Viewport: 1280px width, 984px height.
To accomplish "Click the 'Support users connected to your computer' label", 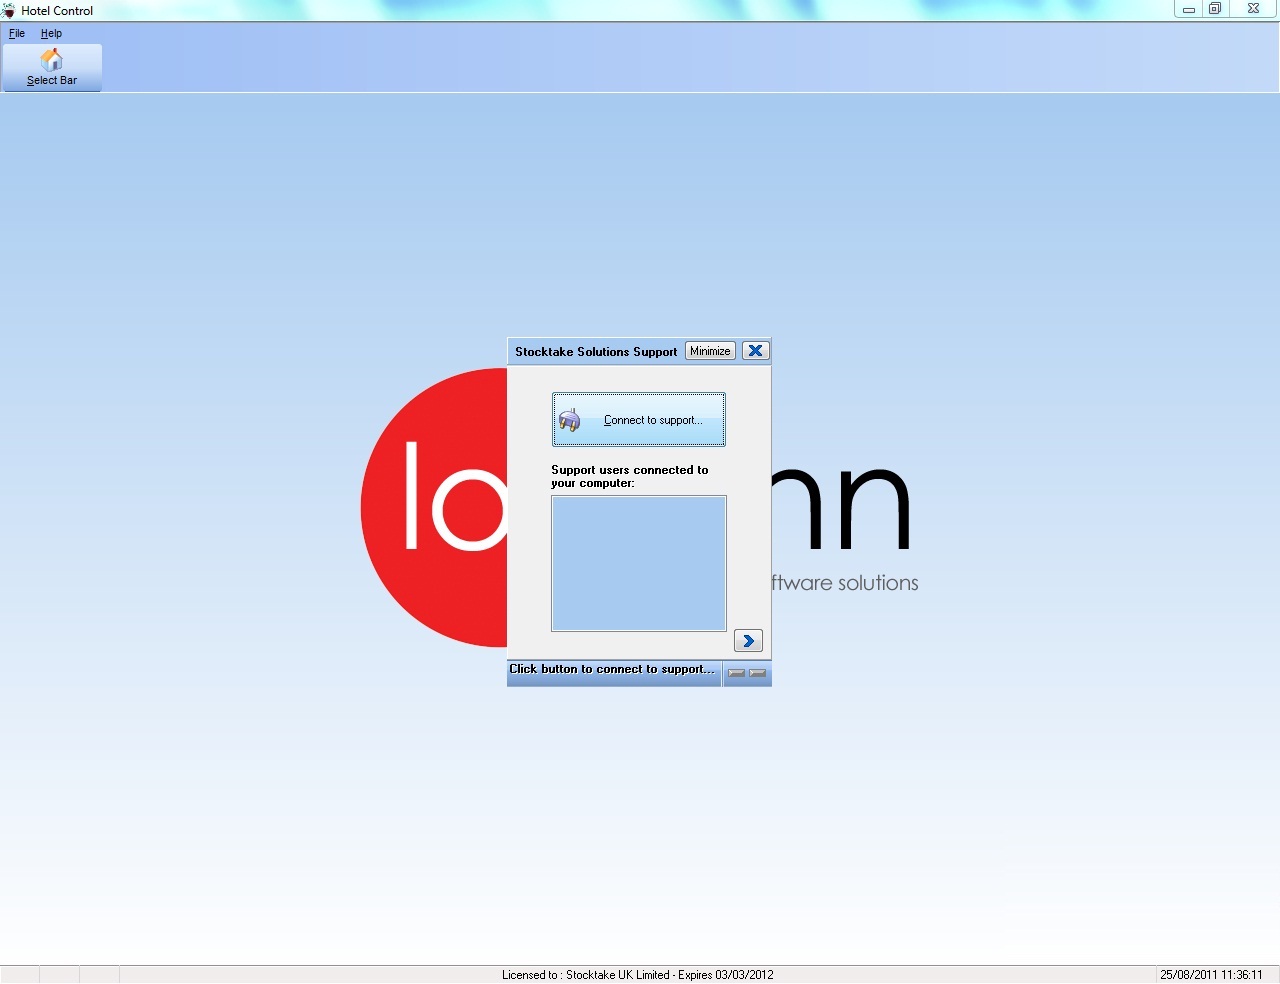I will [x=630, y=476].
